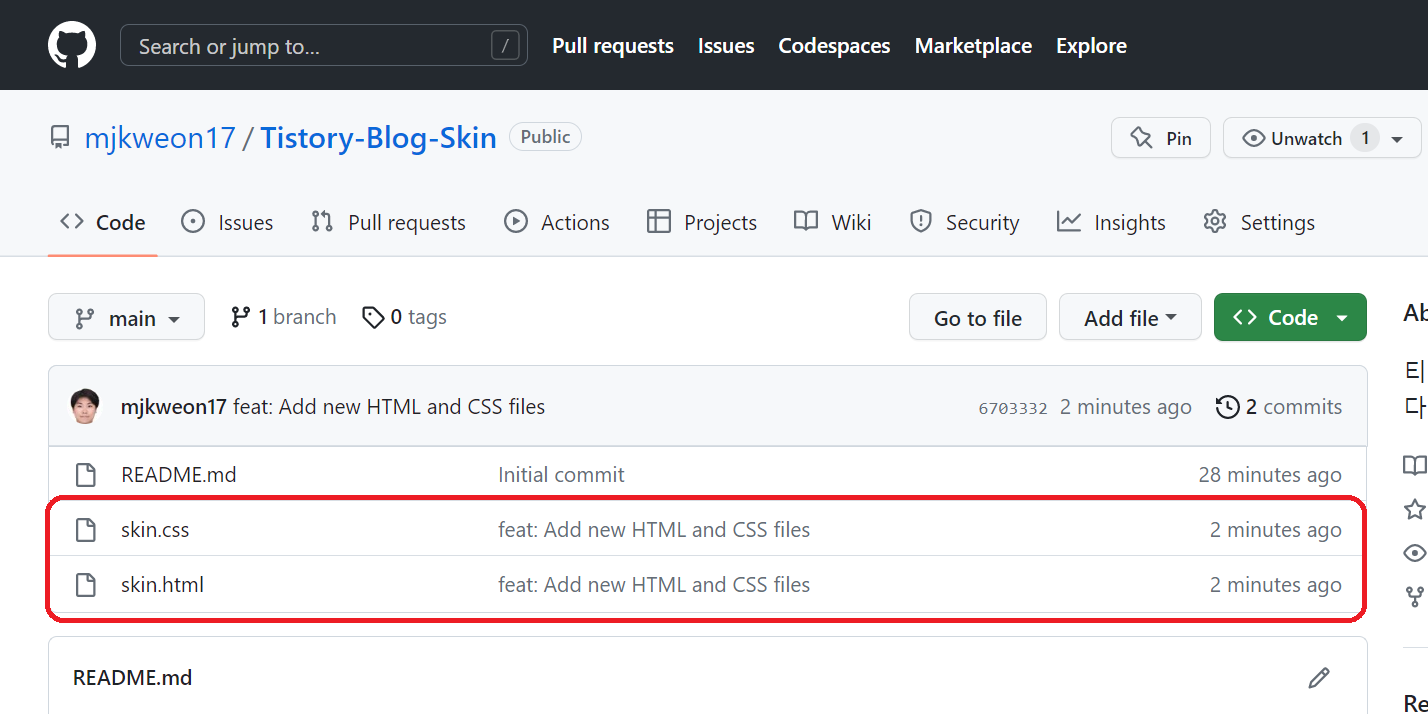Open Codespaces in top navigation
Viewport: 1428px width, 714px height.
pos(834,46)
